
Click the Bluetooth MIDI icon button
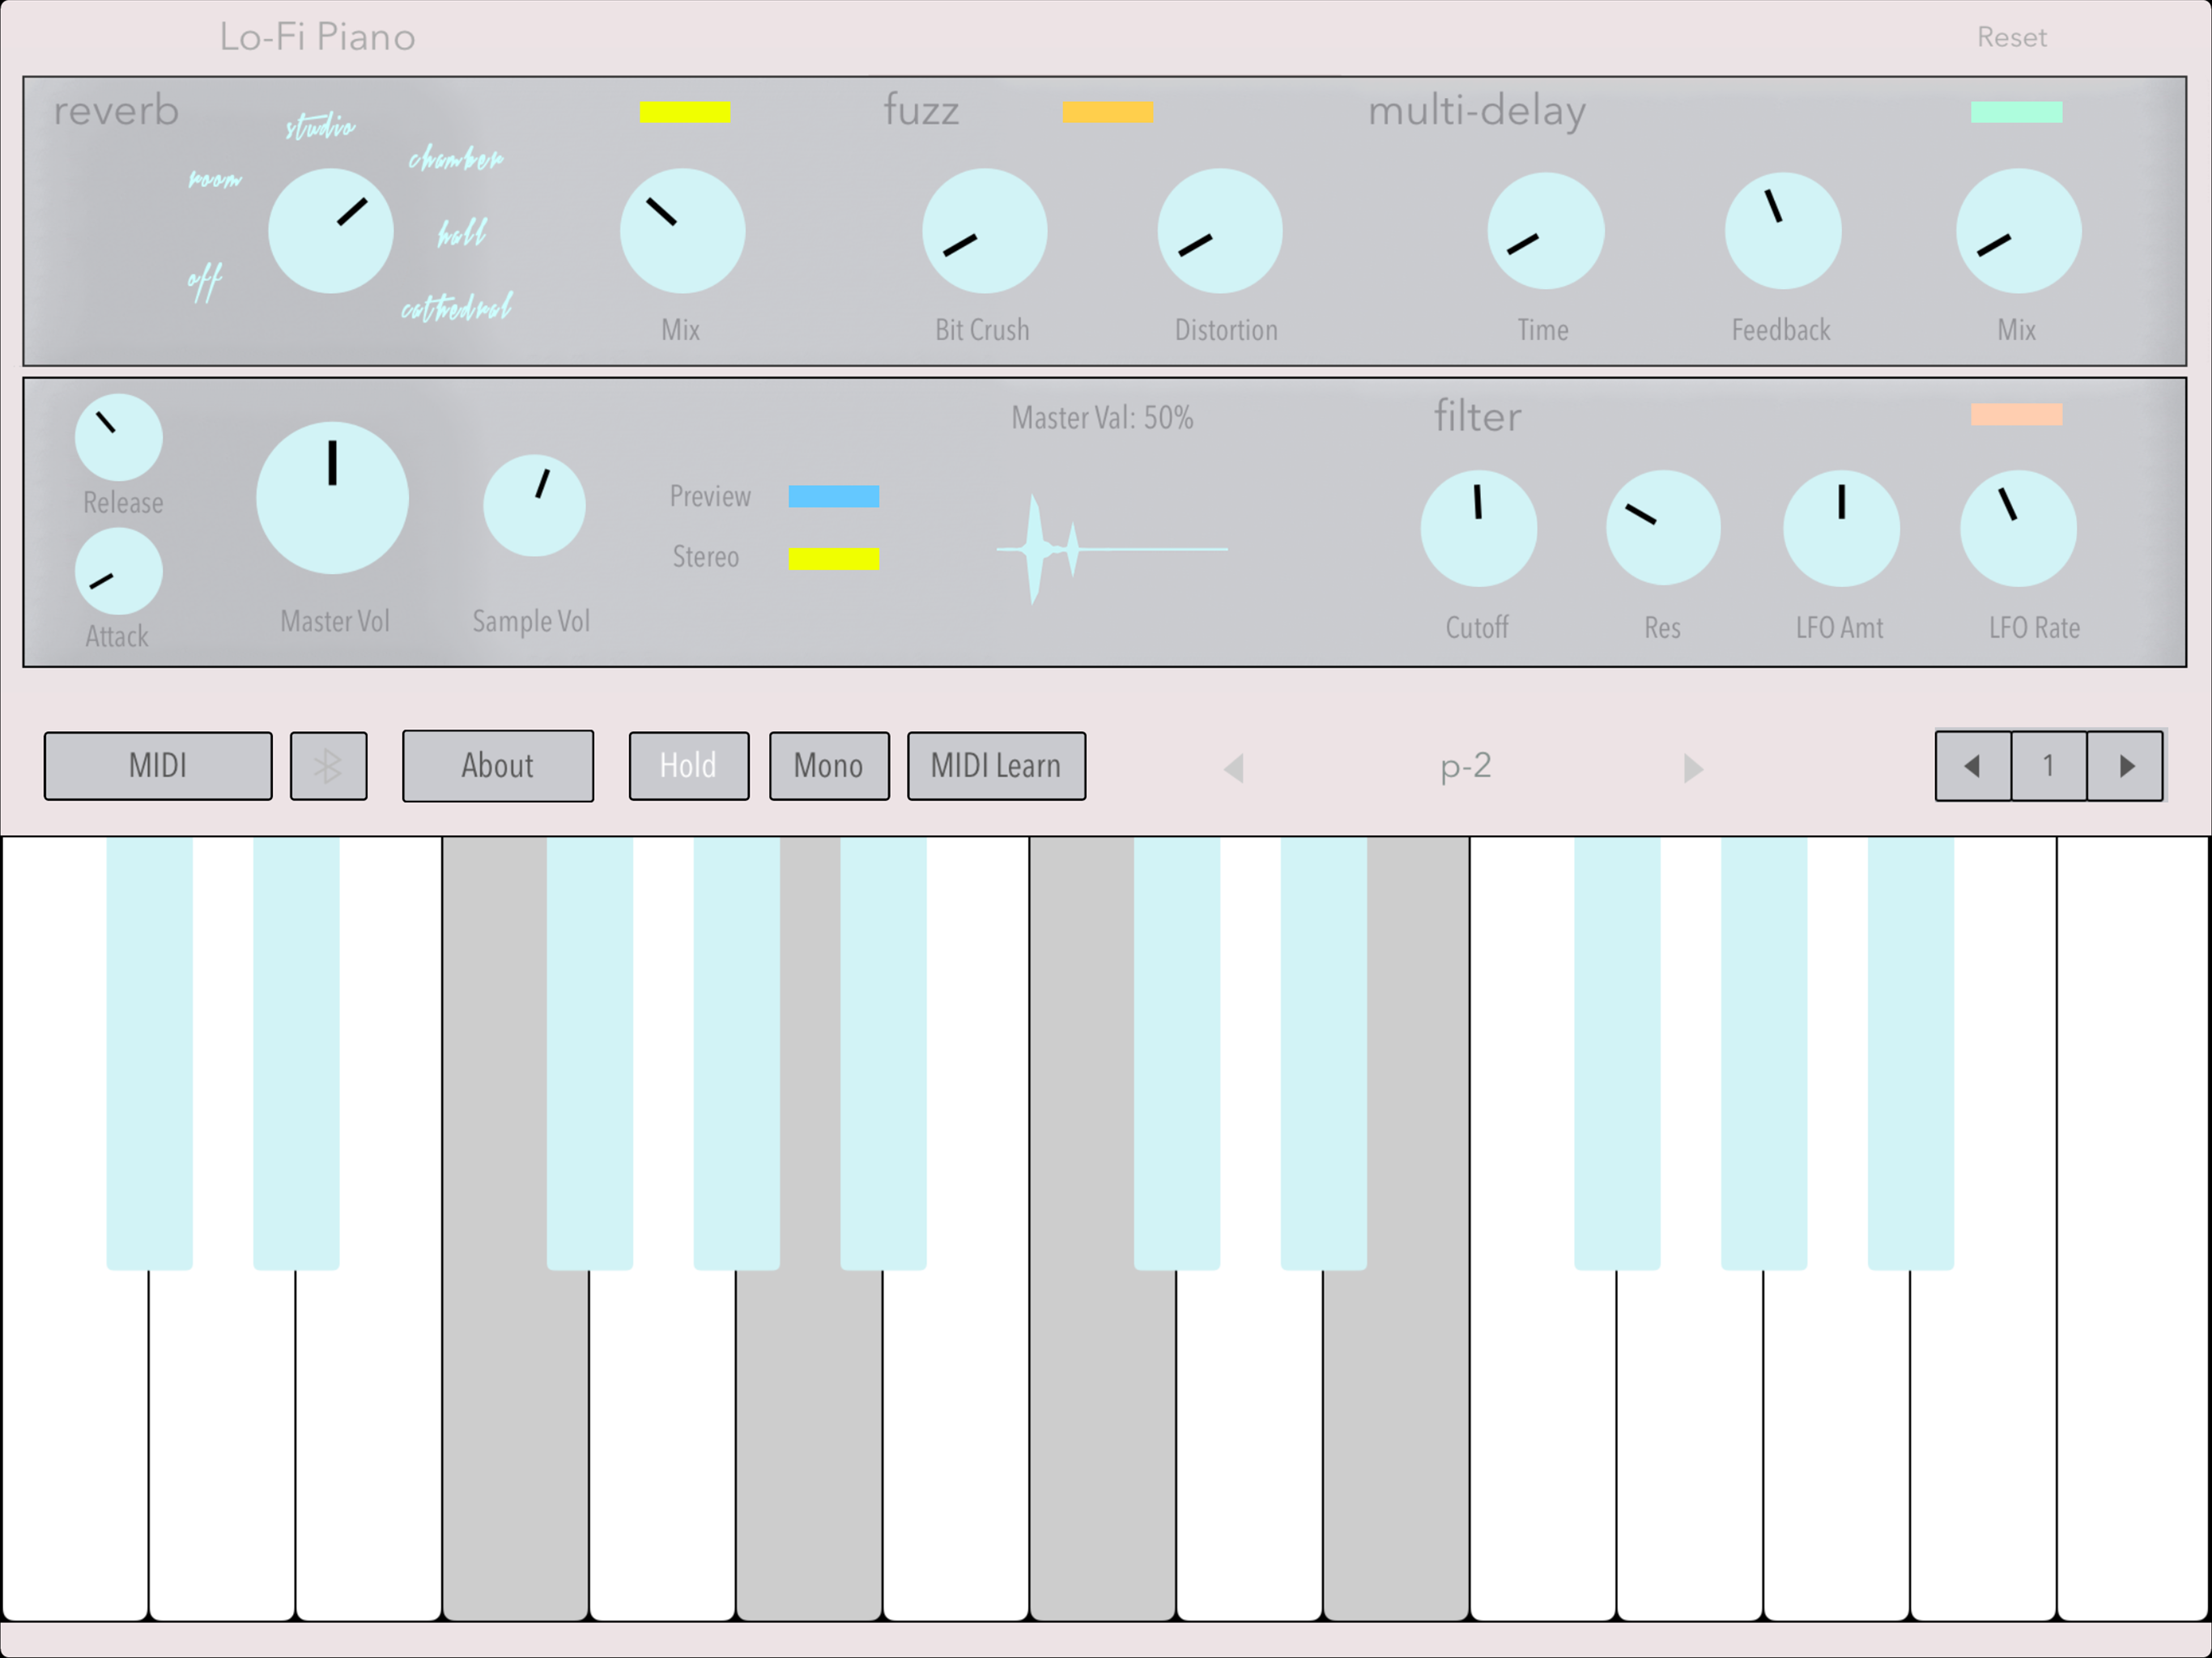328,766
